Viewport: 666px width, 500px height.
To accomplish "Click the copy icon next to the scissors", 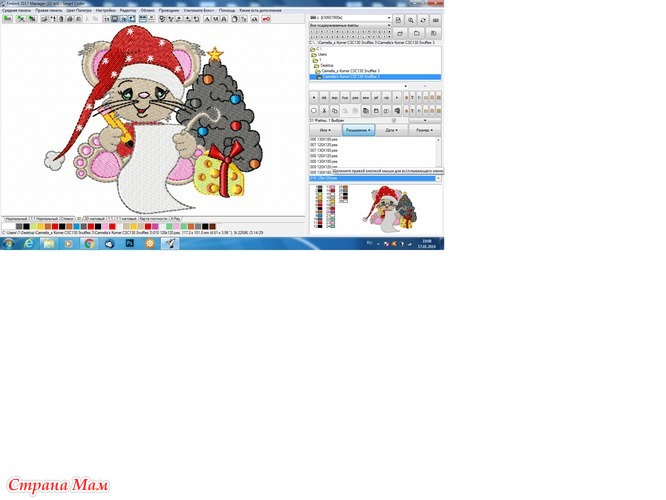I will click(335, 110).
